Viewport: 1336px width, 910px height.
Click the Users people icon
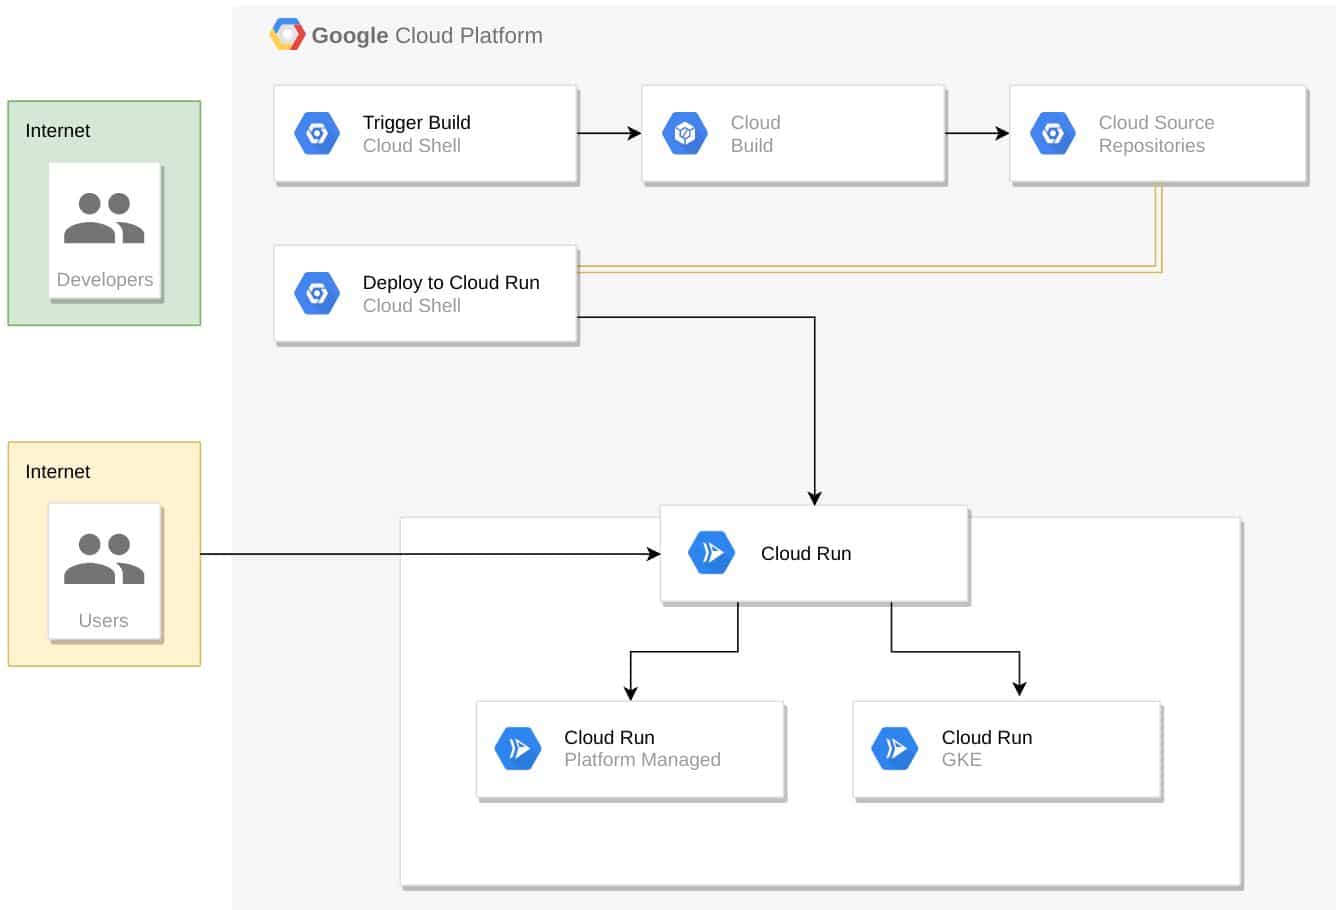coord(104,559)
